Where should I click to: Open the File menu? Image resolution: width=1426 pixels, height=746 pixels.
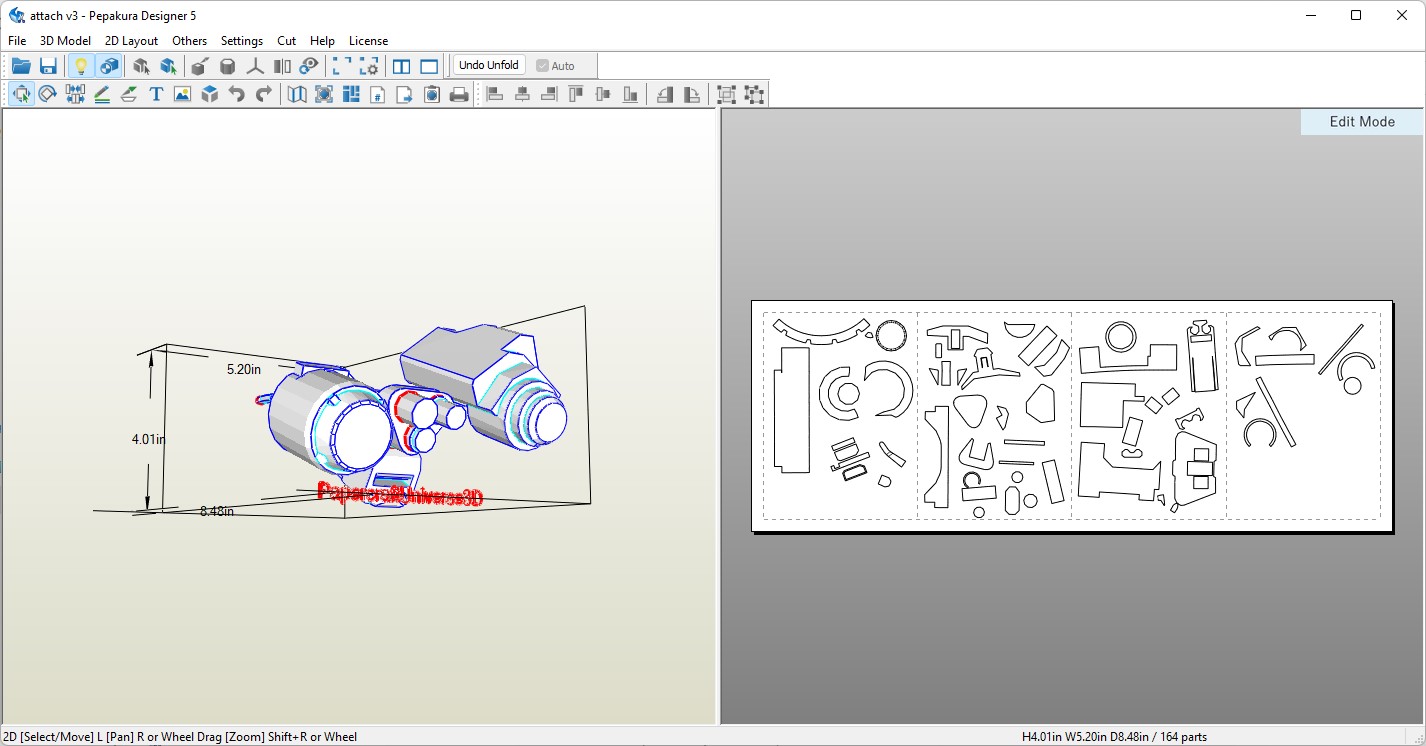pos(17,41)
